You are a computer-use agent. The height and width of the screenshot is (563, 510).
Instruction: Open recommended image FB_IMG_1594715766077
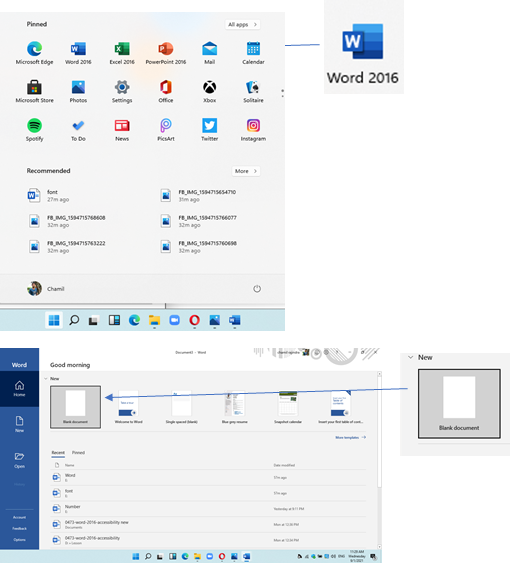(x=198, y=221)
